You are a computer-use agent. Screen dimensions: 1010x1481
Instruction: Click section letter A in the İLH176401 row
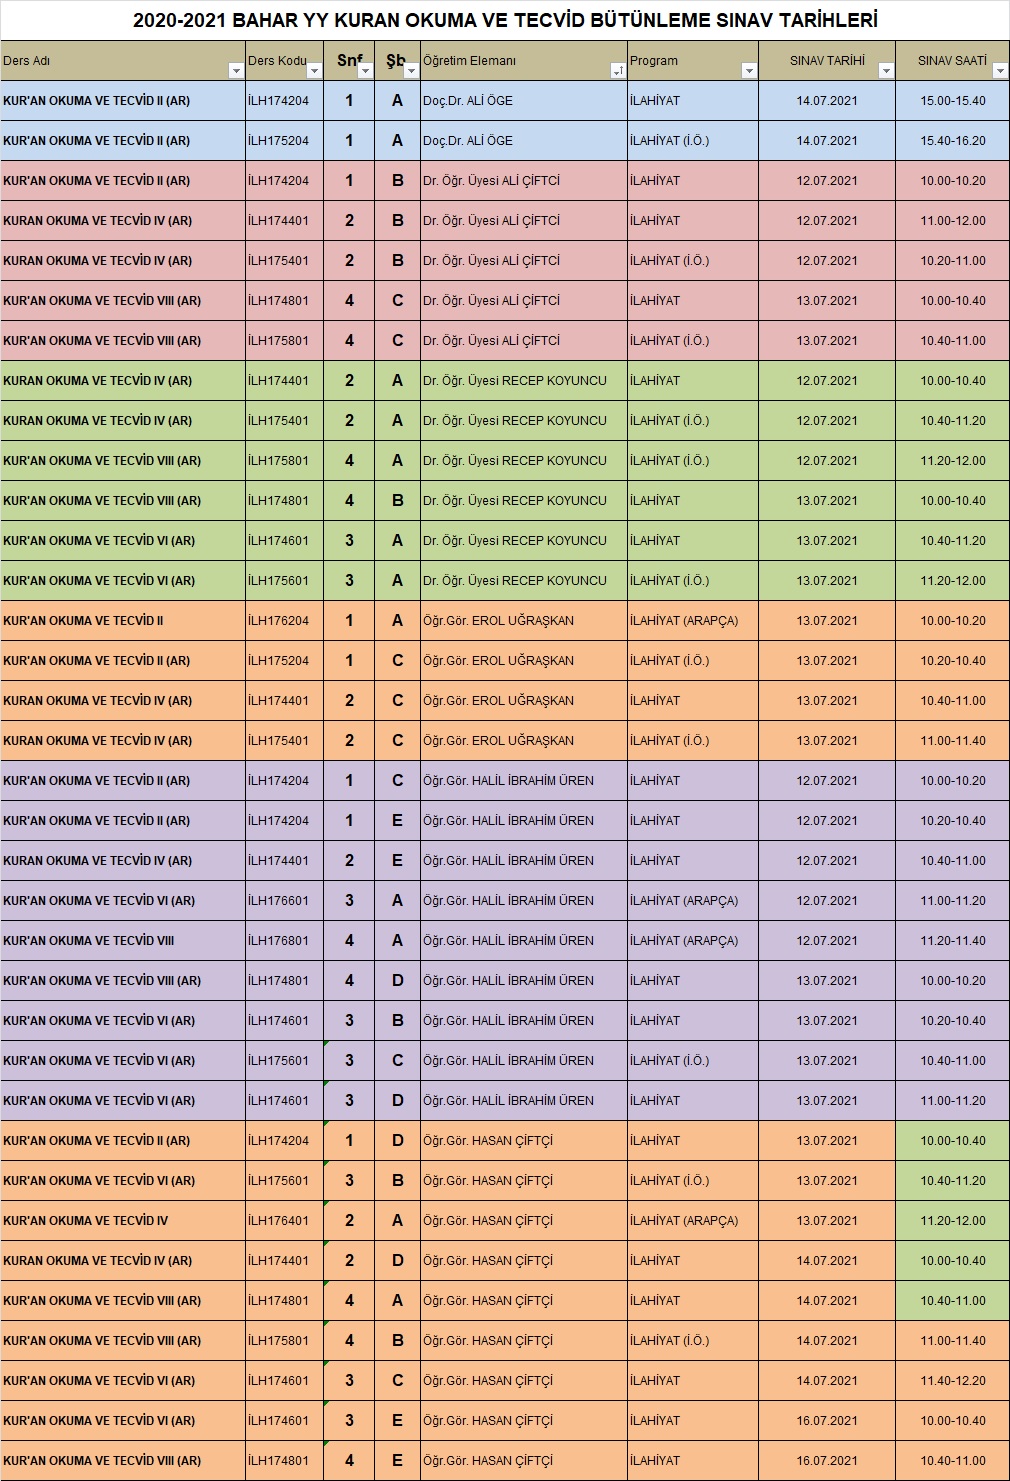[397, 1221]
